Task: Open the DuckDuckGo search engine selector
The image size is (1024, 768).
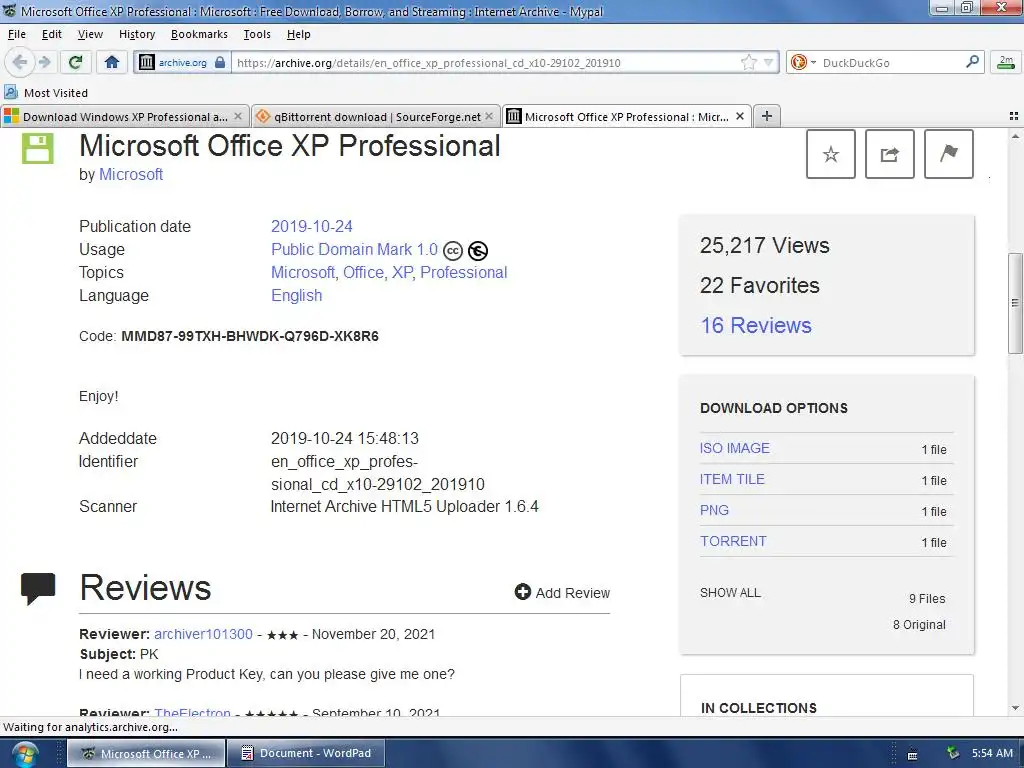Action: (x=803, y=63)
